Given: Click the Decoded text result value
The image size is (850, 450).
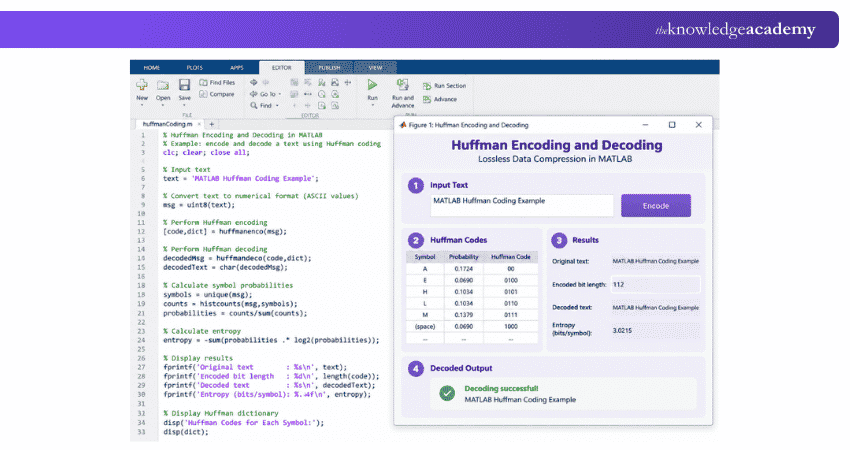Looking at the screenshot, I should tap(655, 307).
